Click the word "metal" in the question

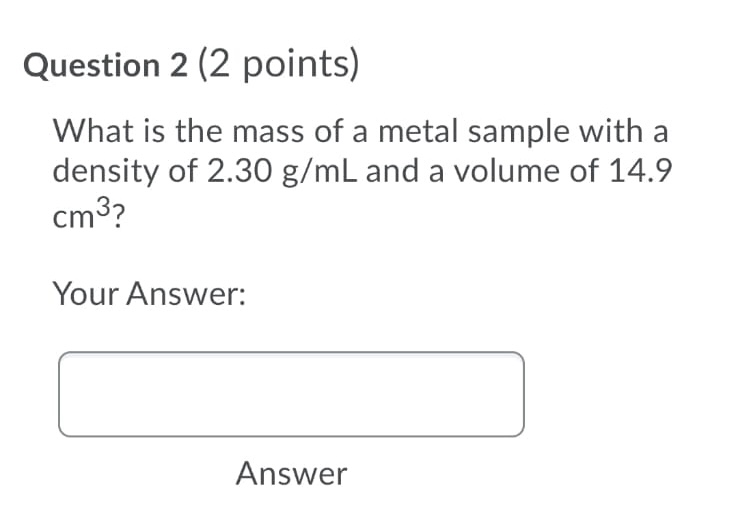(415, 131)
